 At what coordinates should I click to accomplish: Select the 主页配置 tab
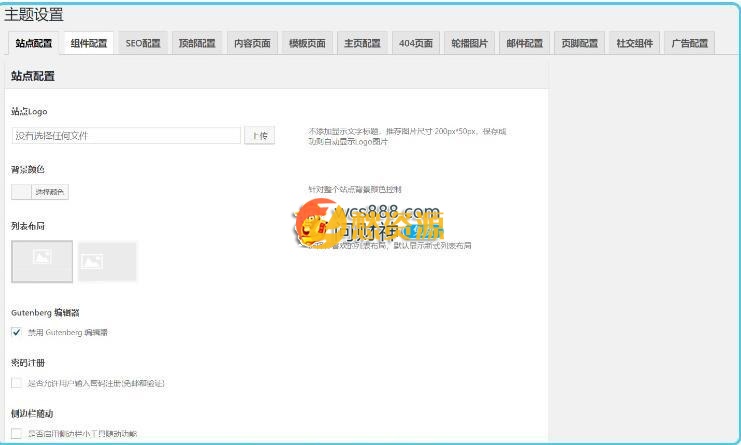click(x=362, y=43)
